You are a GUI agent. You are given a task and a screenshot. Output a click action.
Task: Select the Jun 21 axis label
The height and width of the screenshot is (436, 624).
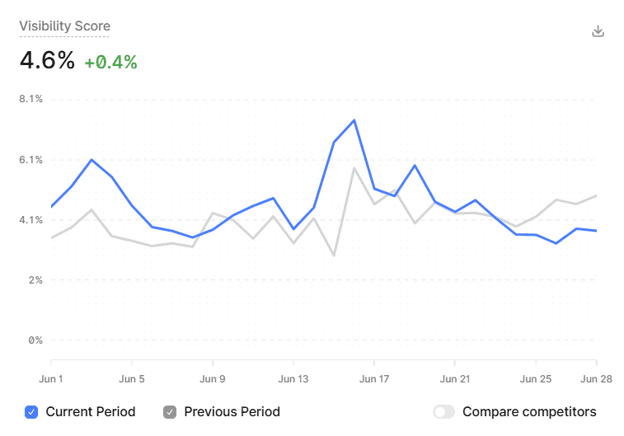point(455,379)
